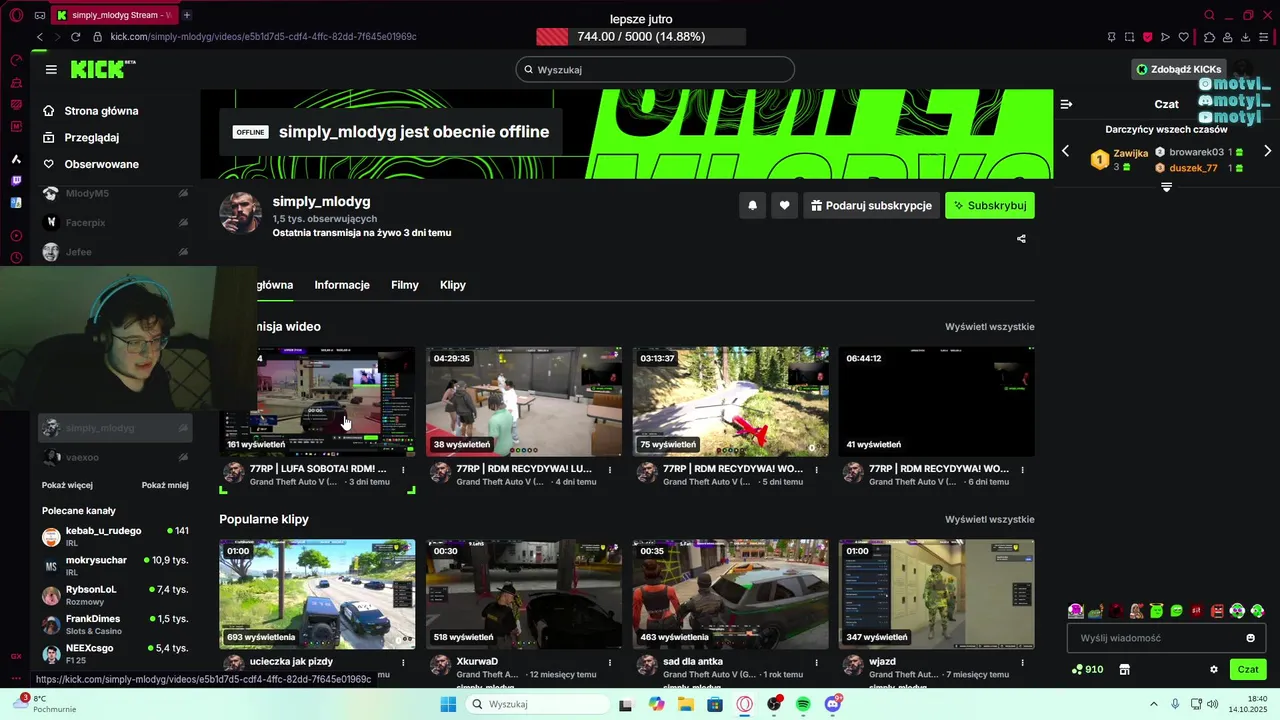Click Pokaż mniej in followed channels
Viewport: 1280px width, 720px height.
[165, 486]
